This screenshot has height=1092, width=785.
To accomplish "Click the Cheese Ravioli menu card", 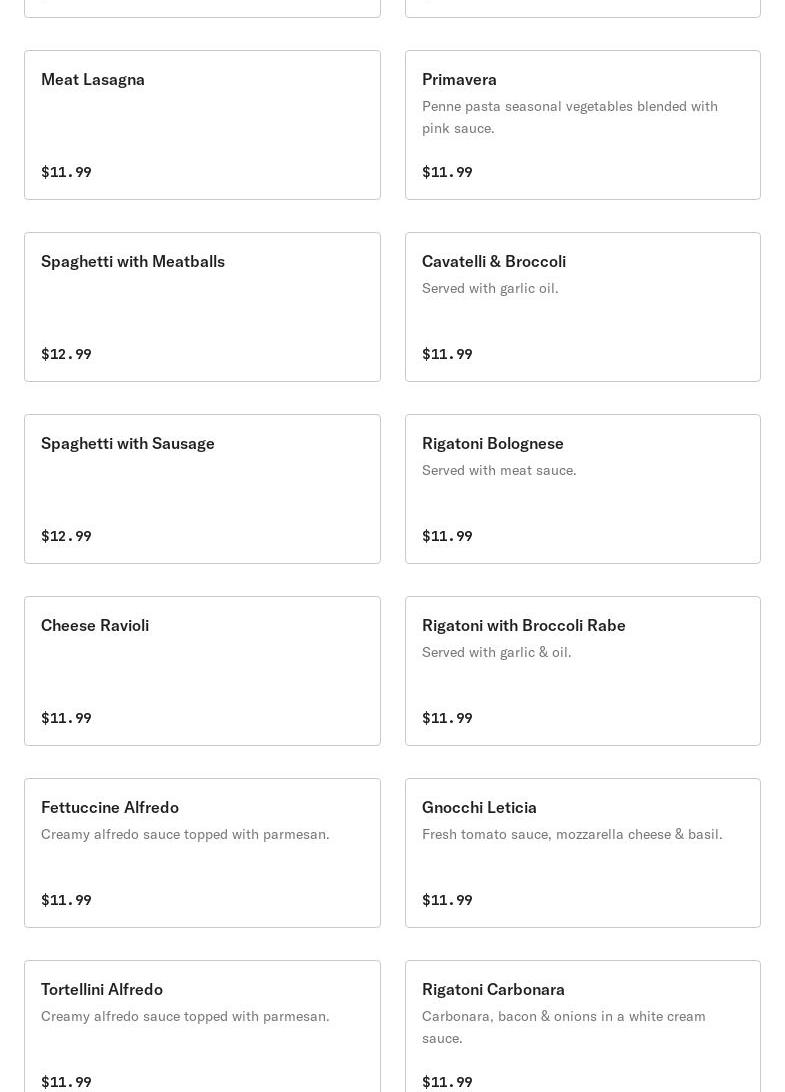I will pyautogui.click(x=202, y=671).
